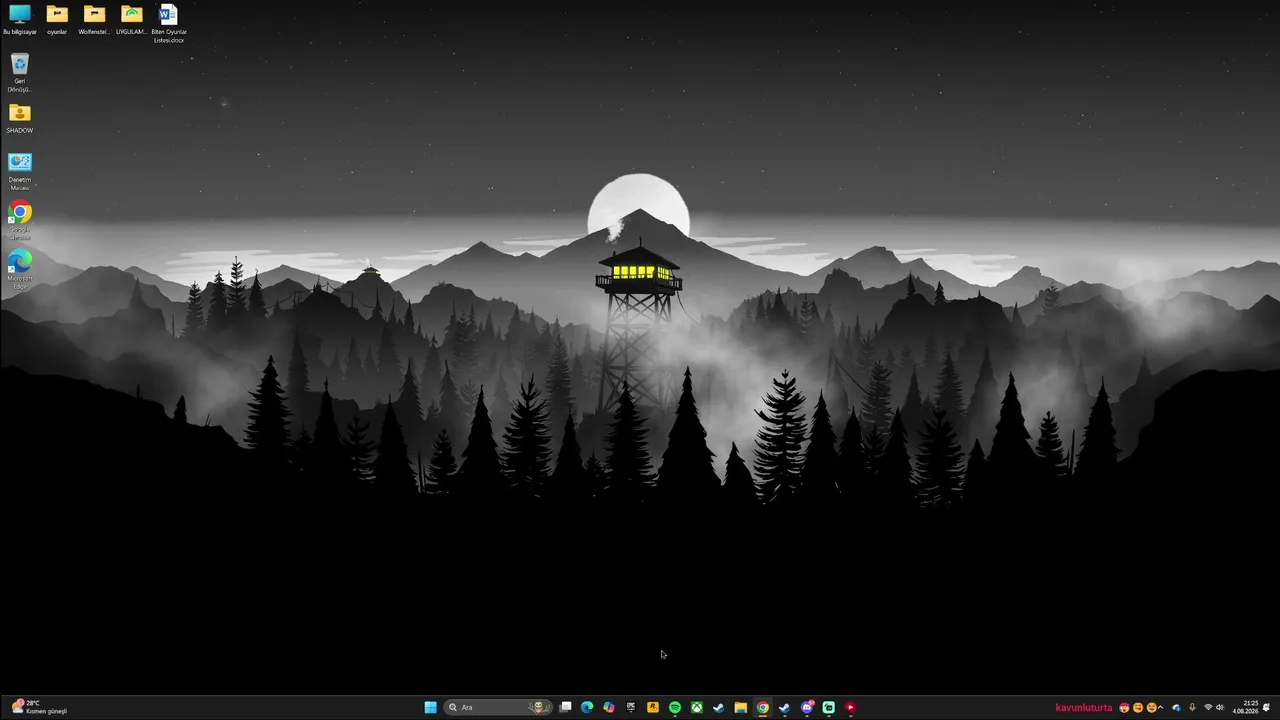The height and width of the screenshot is (720, 1280).
Task: Open the Wi-Fi network tray icon
Action: point(1207,707)
